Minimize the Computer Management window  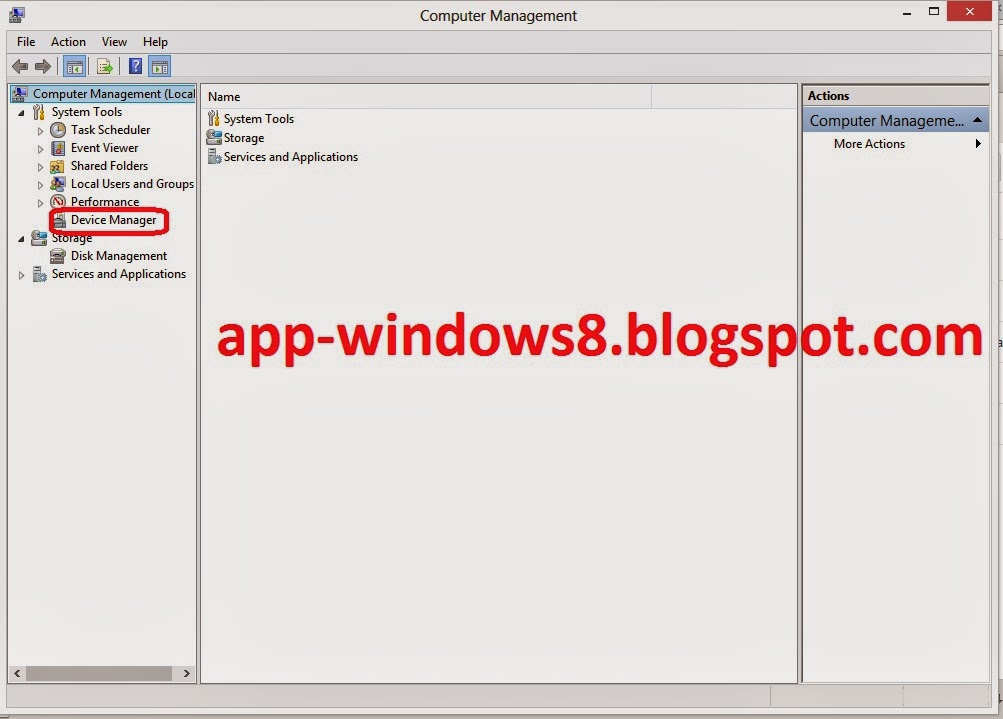click(x=906, y=12)
